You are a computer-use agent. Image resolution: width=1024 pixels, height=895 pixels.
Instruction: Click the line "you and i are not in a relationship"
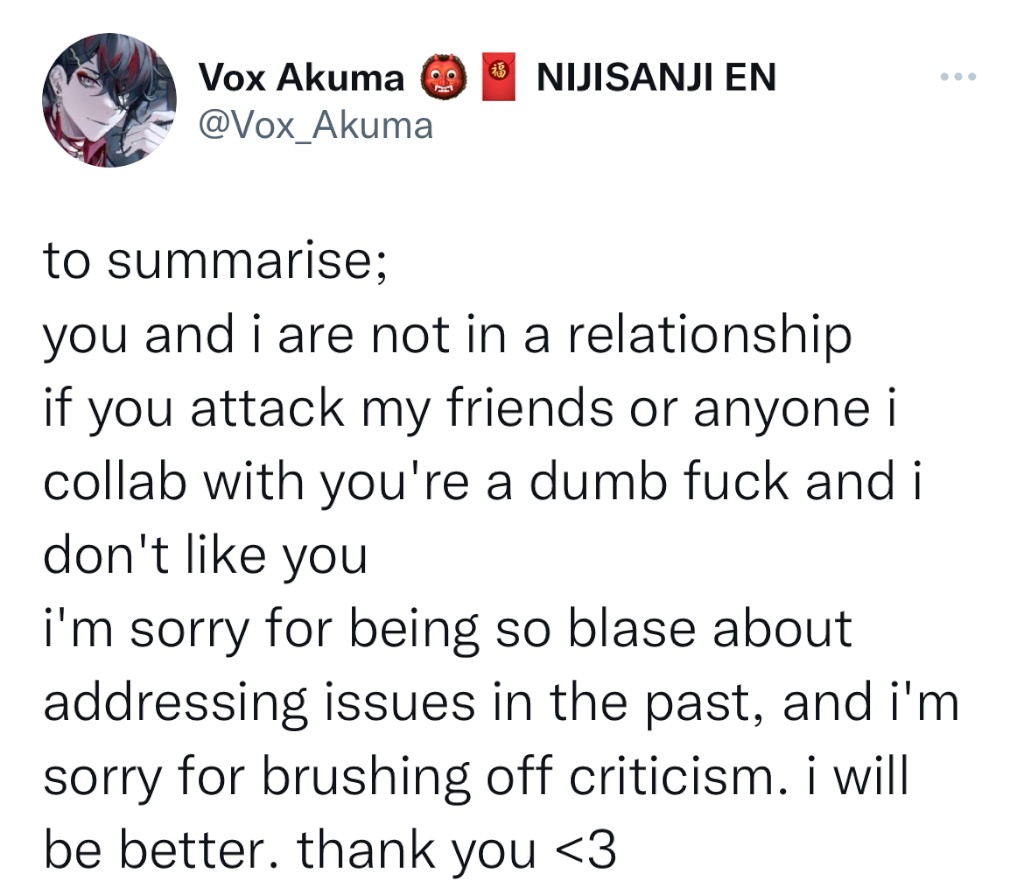click(x=447, y=336)
